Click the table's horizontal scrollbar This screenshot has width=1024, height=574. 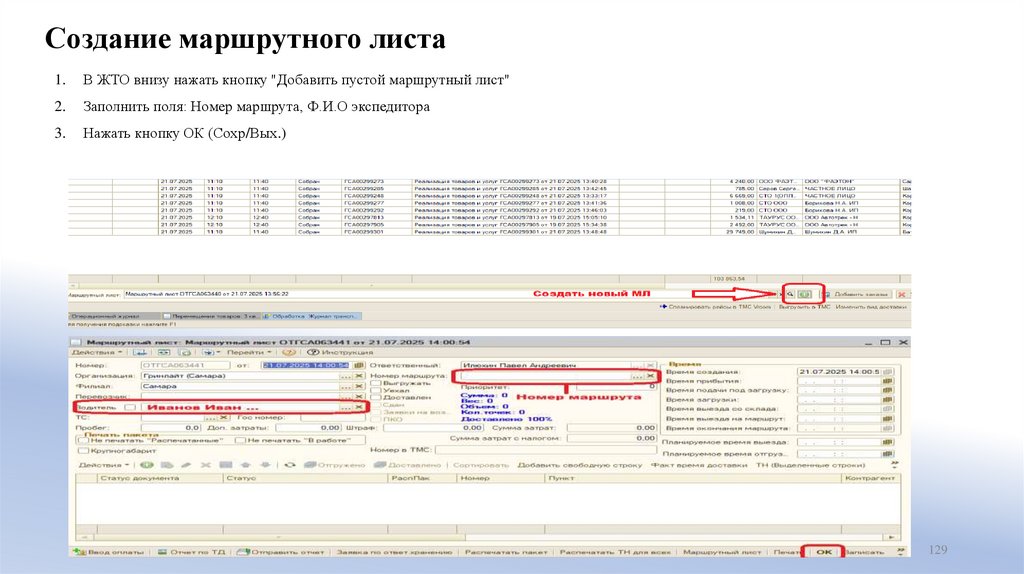point(487,537)
